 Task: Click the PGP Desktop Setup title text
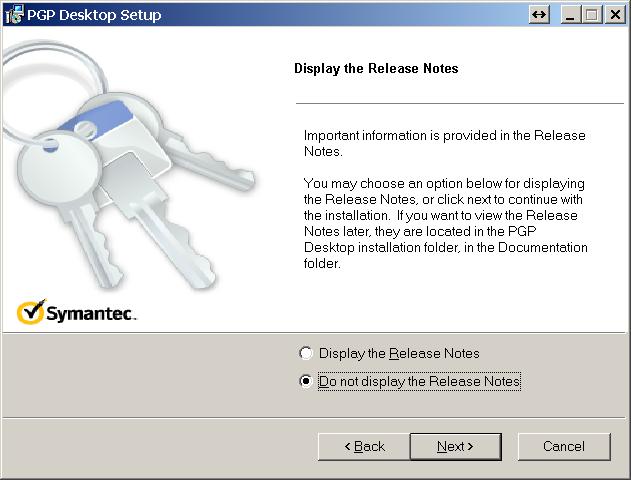click(x=94, y=15)
